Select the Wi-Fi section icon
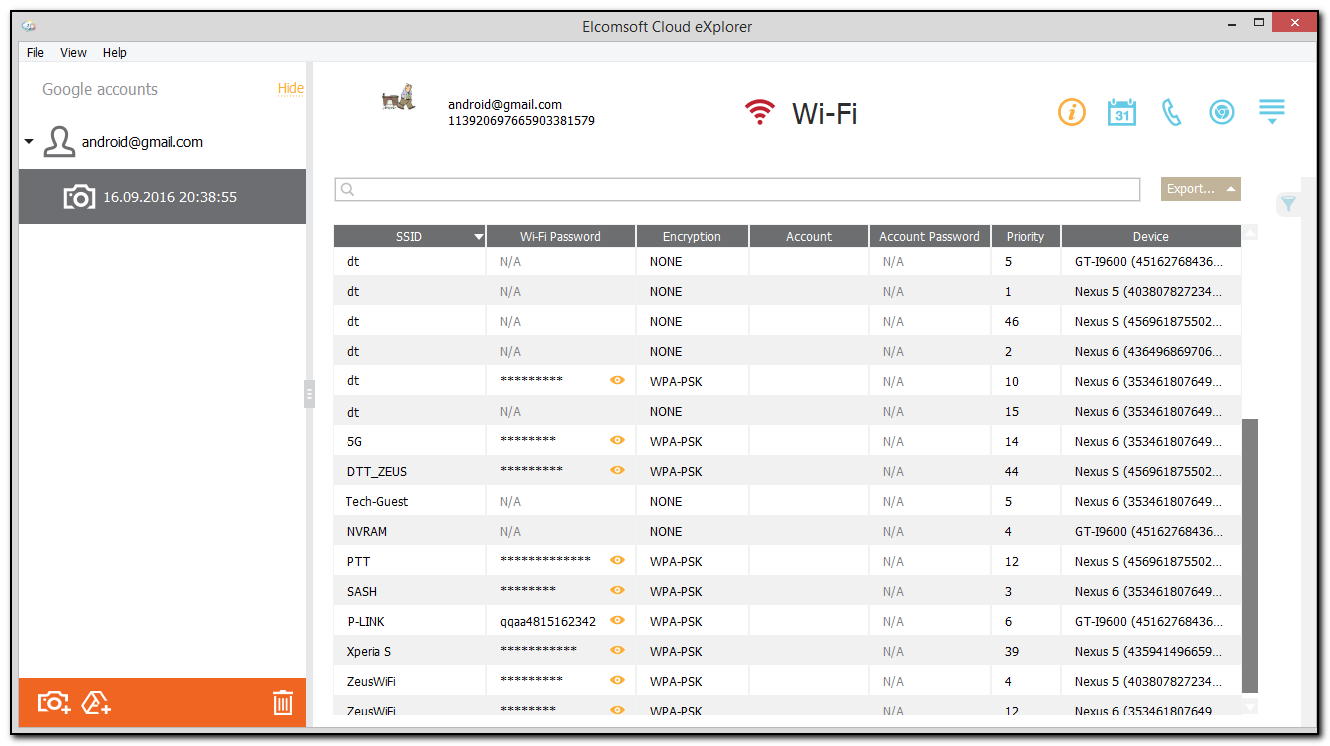The width and height of the screenshot is (1330, 746). click(x=760, y=112)
